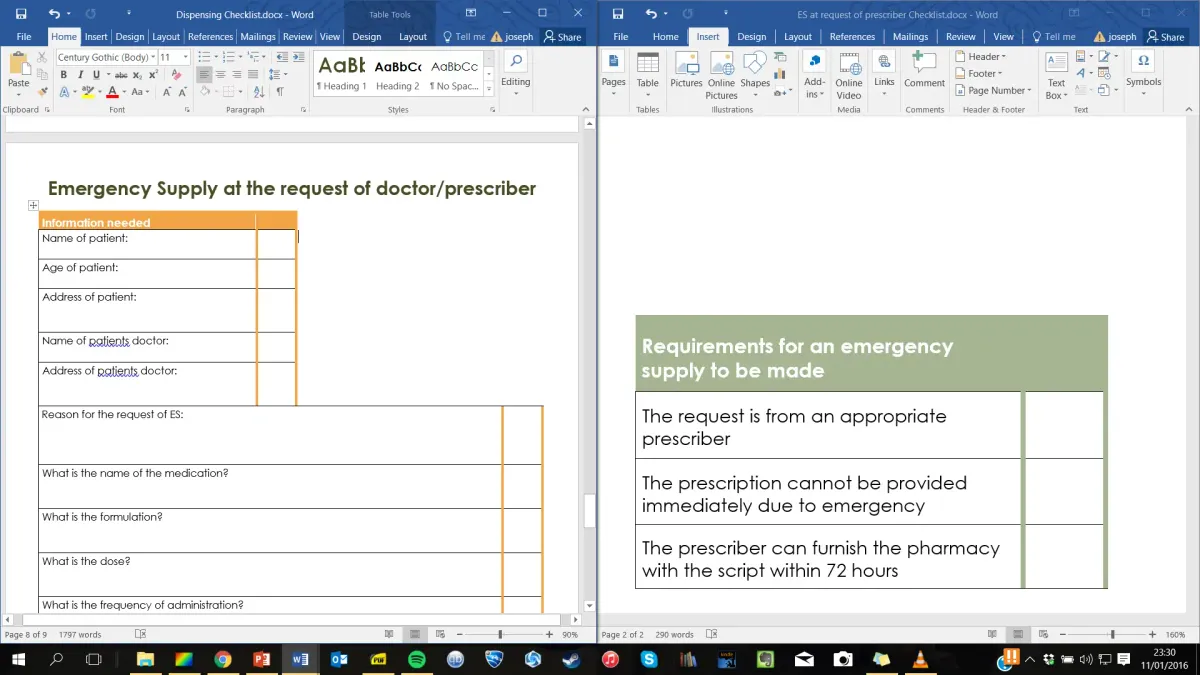
Task: Center-align text in Paragraph group
Action: tap(220, 75)
